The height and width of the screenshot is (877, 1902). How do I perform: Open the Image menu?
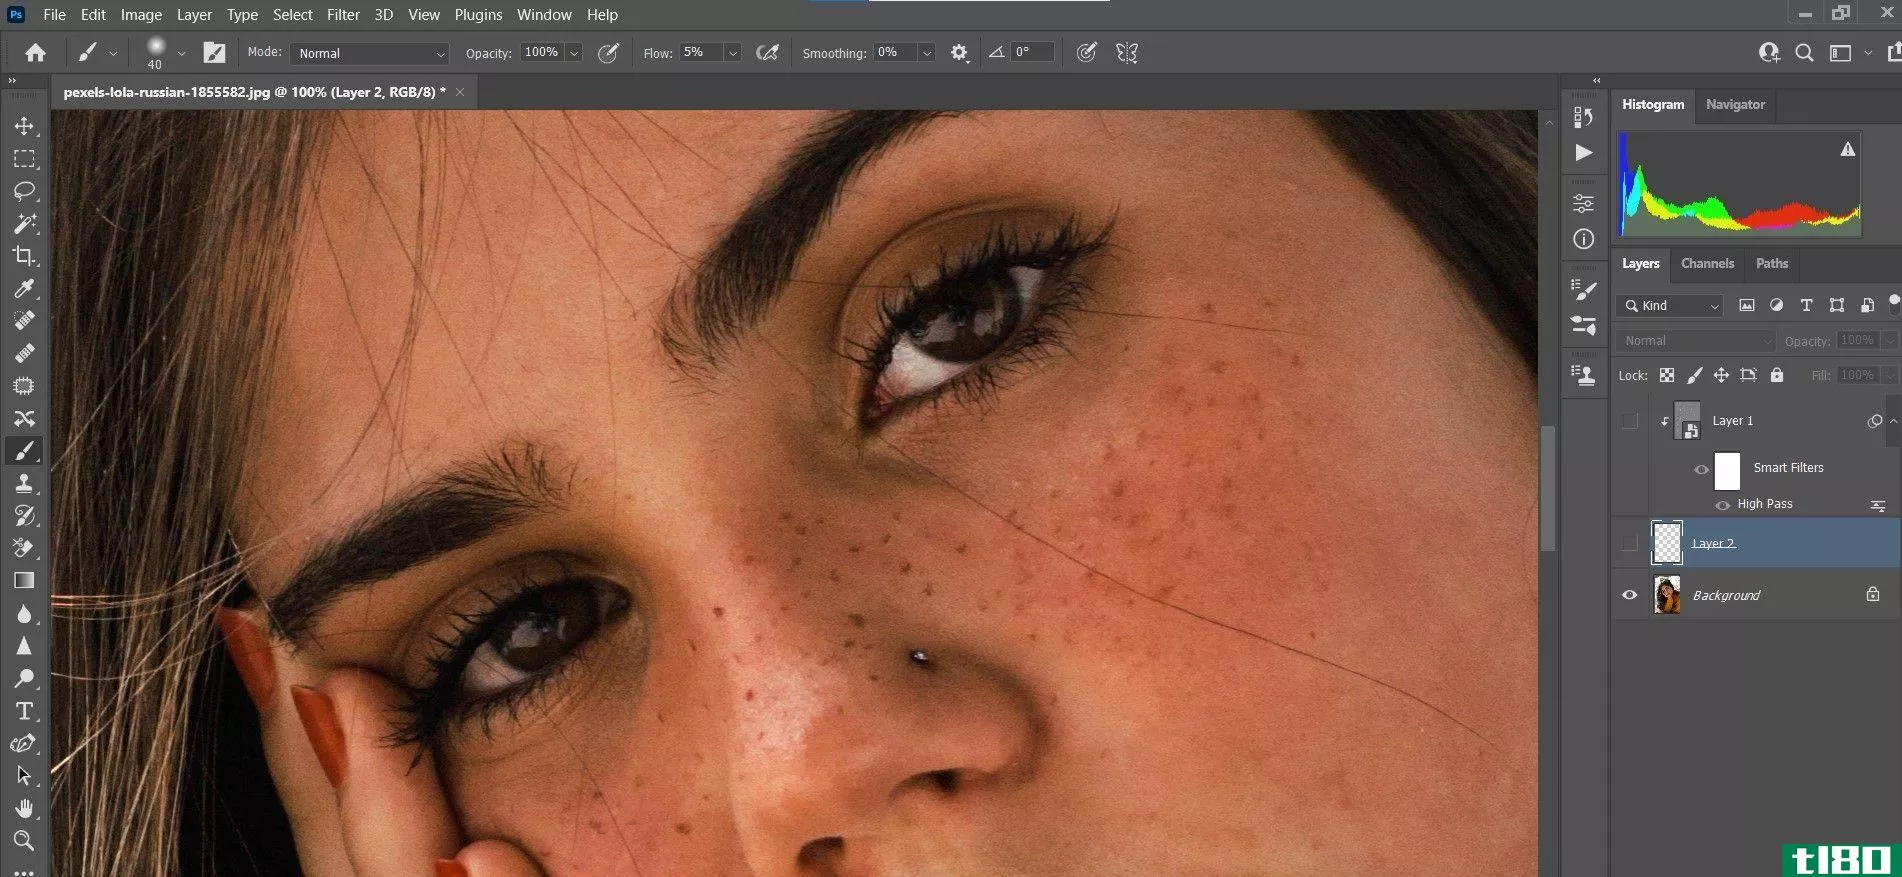tap(141, 15)
